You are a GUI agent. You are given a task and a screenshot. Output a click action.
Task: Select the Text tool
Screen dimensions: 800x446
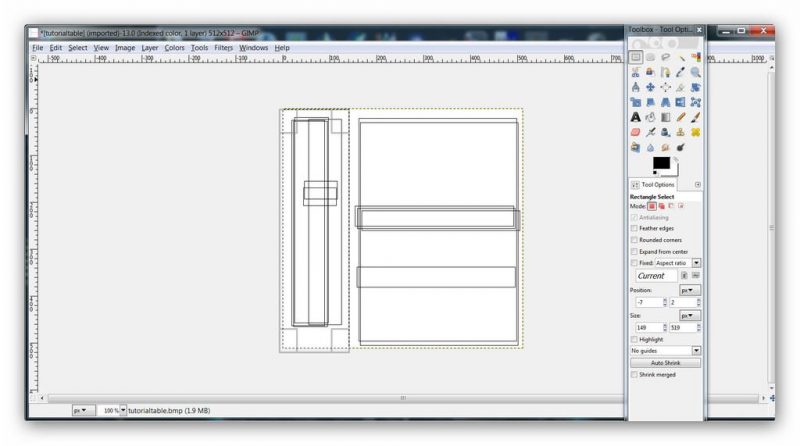(x=635, y=117)
